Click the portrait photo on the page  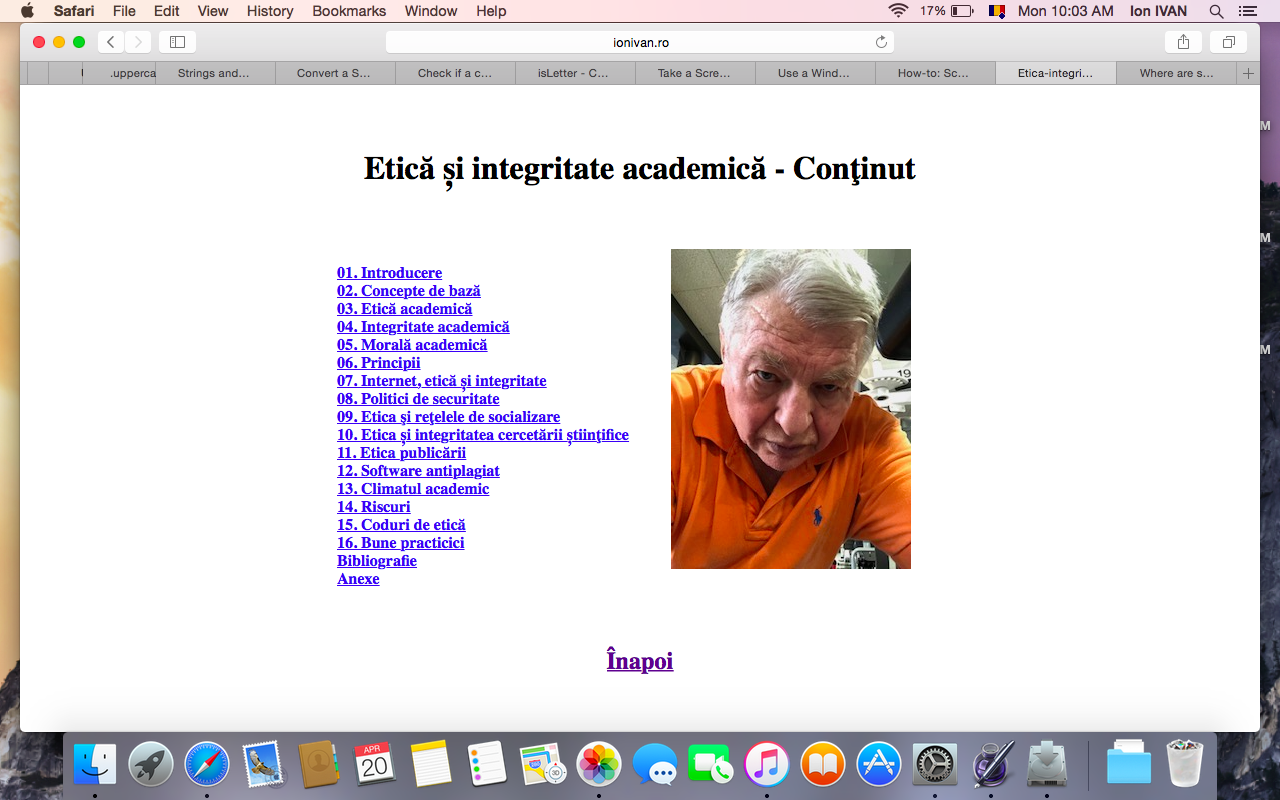(x=790, y=409)
